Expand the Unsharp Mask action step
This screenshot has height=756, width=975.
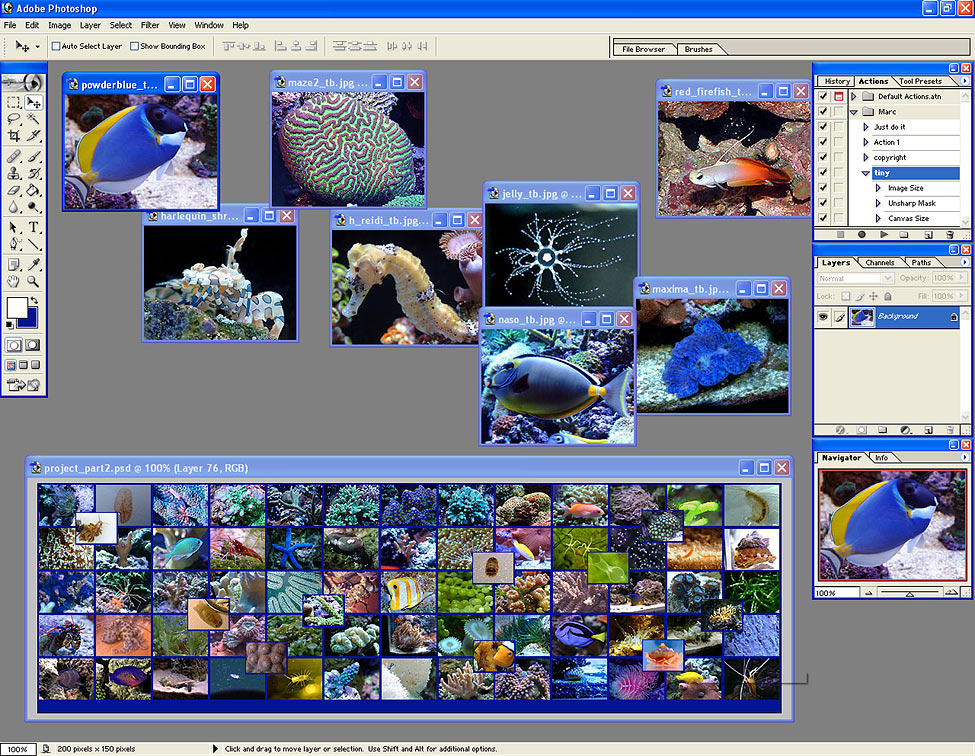tap(877, 203)
